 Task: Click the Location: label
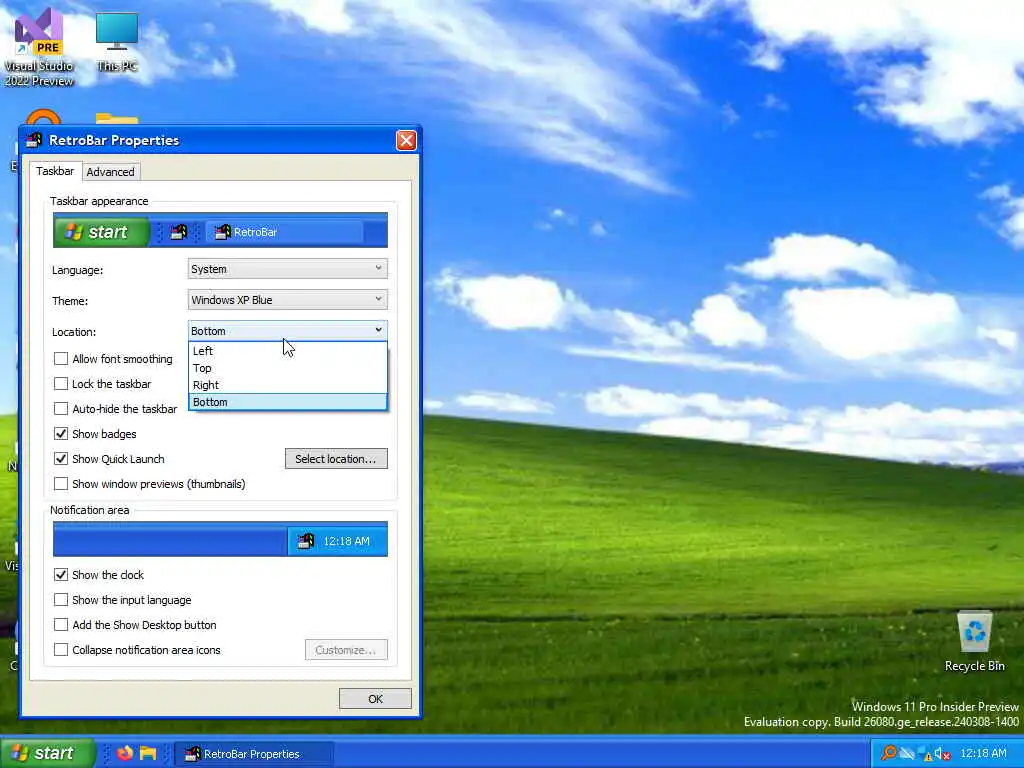click(74, 332)
